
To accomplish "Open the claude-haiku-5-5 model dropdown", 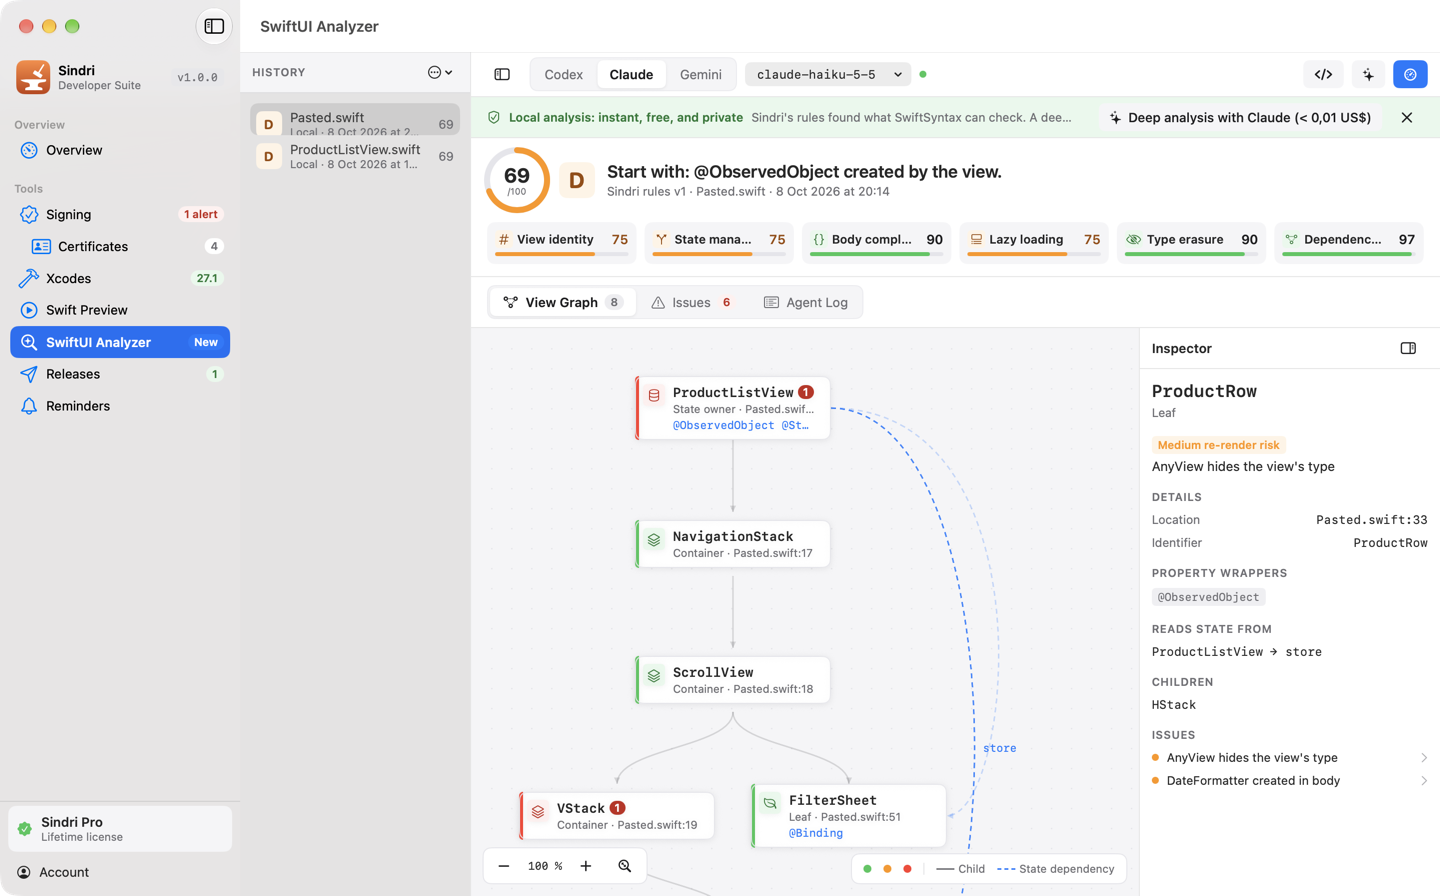I will tap(828, 74).
